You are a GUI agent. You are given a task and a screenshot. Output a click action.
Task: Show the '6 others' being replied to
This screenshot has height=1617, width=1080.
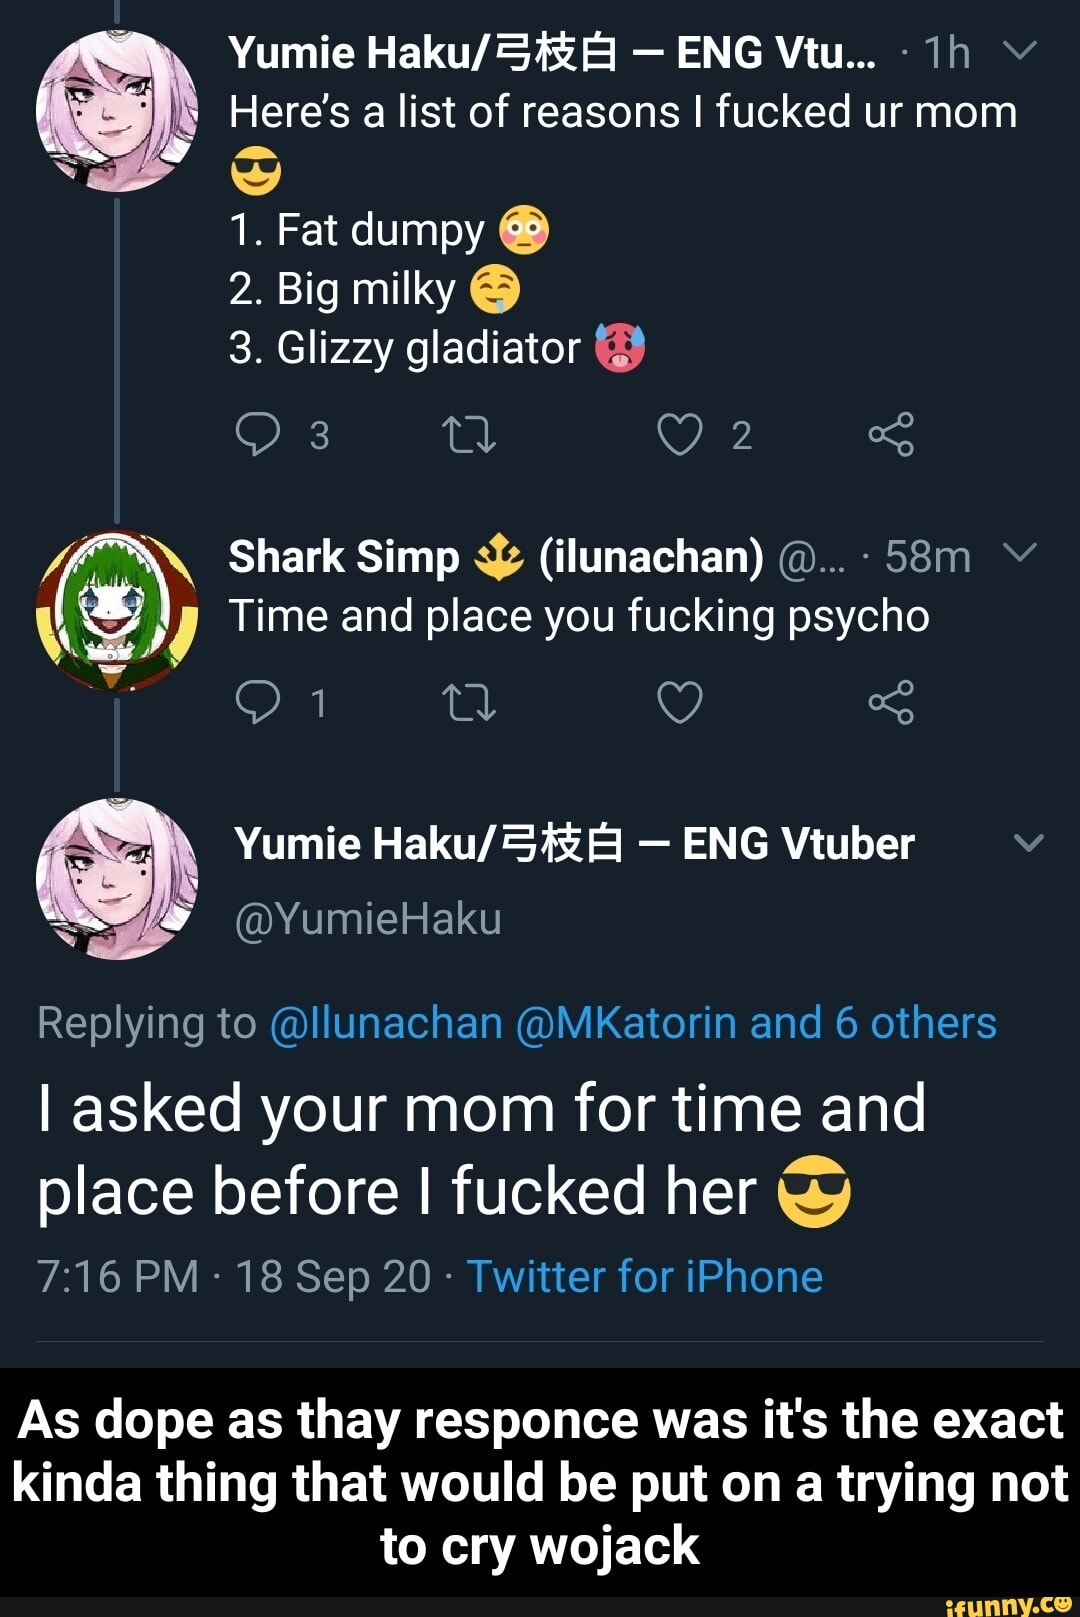click(x=915, y=1023)
